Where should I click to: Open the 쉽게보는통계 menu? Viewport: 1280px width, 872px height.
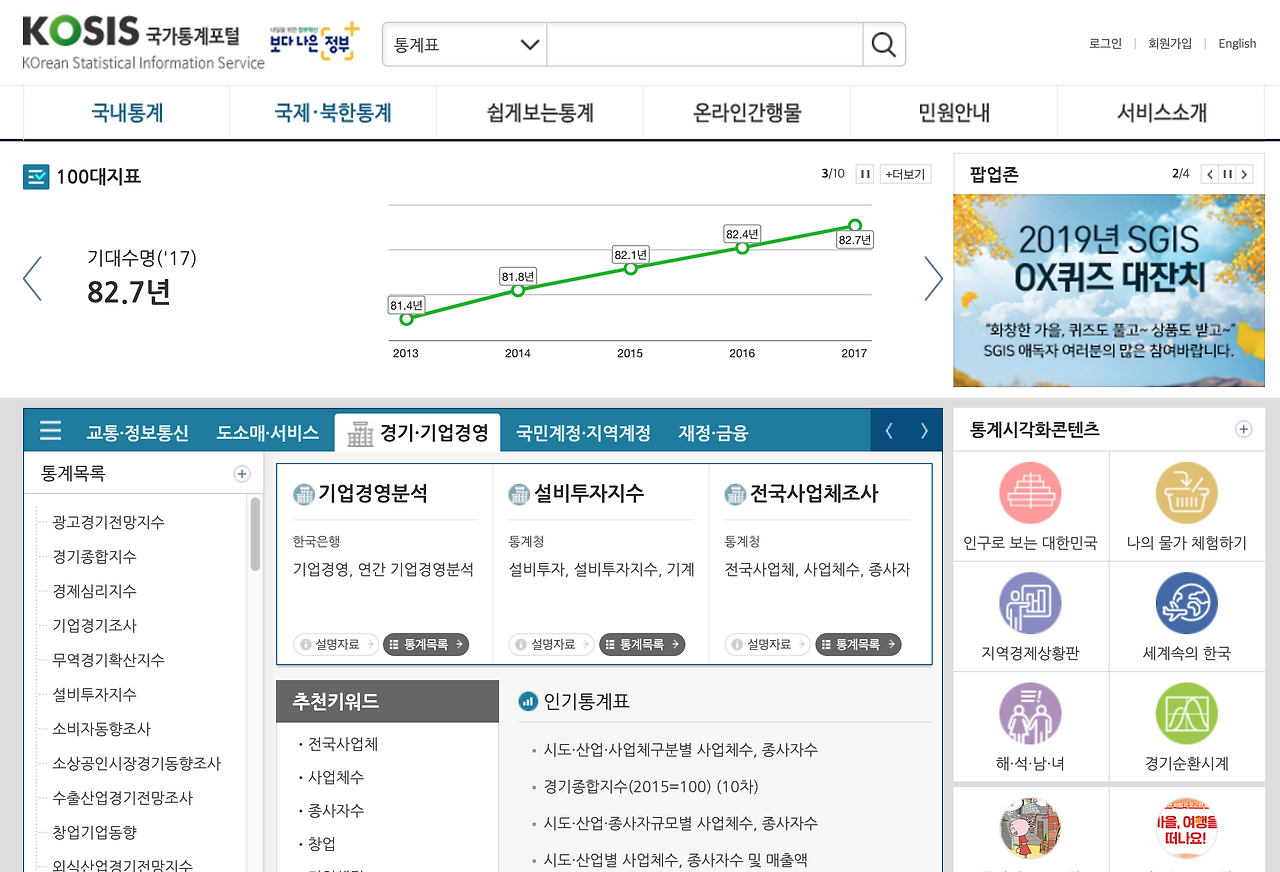(540, 113)
